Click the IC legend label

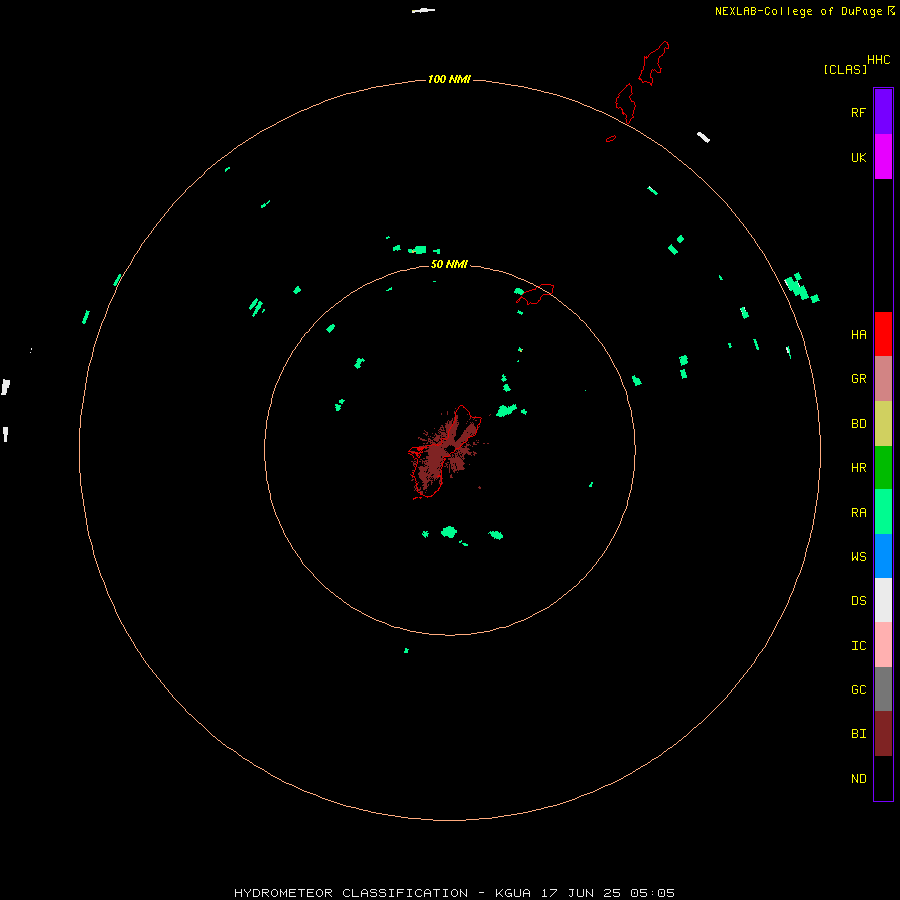click(x=858, y=646)
